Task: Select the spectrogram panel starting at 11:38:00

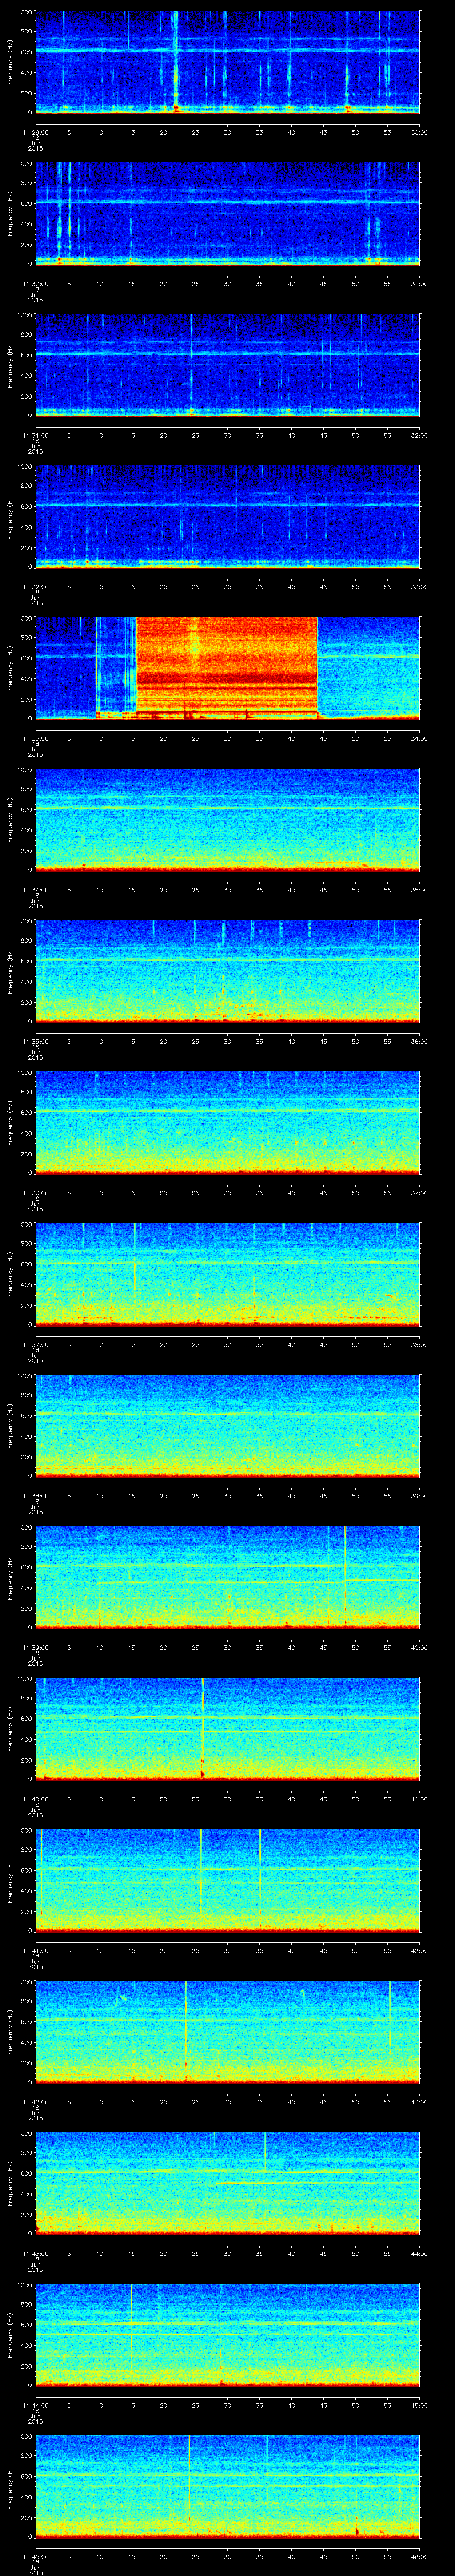Action: coord(228,1426)
